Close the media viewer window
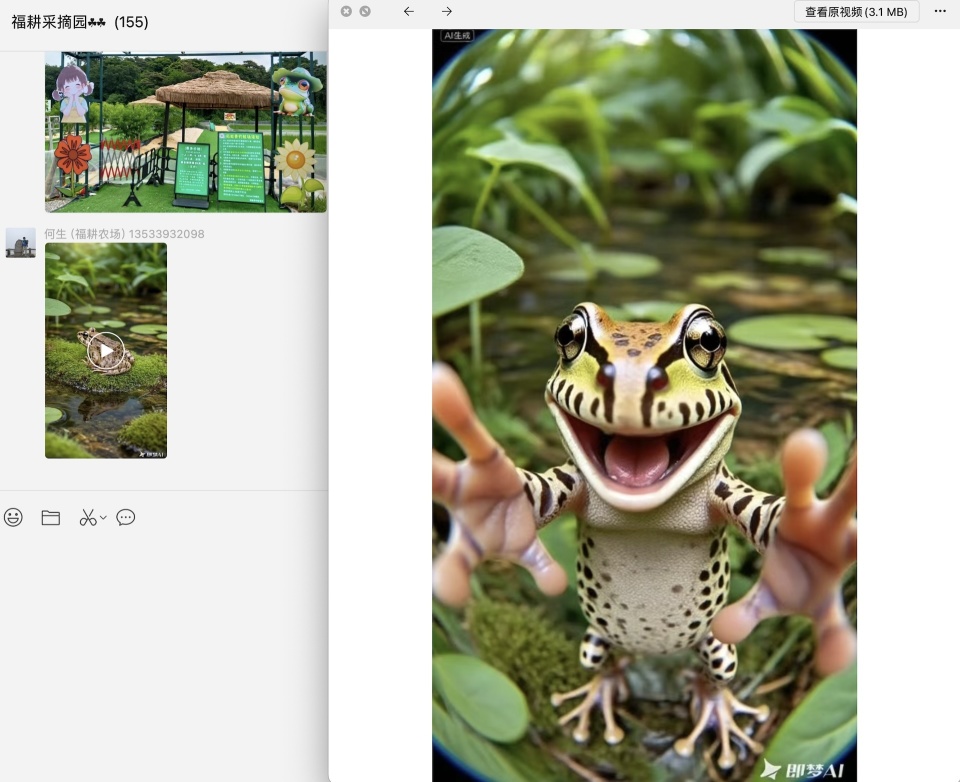This screenshot has height=782, width=960. coord(346,11)
